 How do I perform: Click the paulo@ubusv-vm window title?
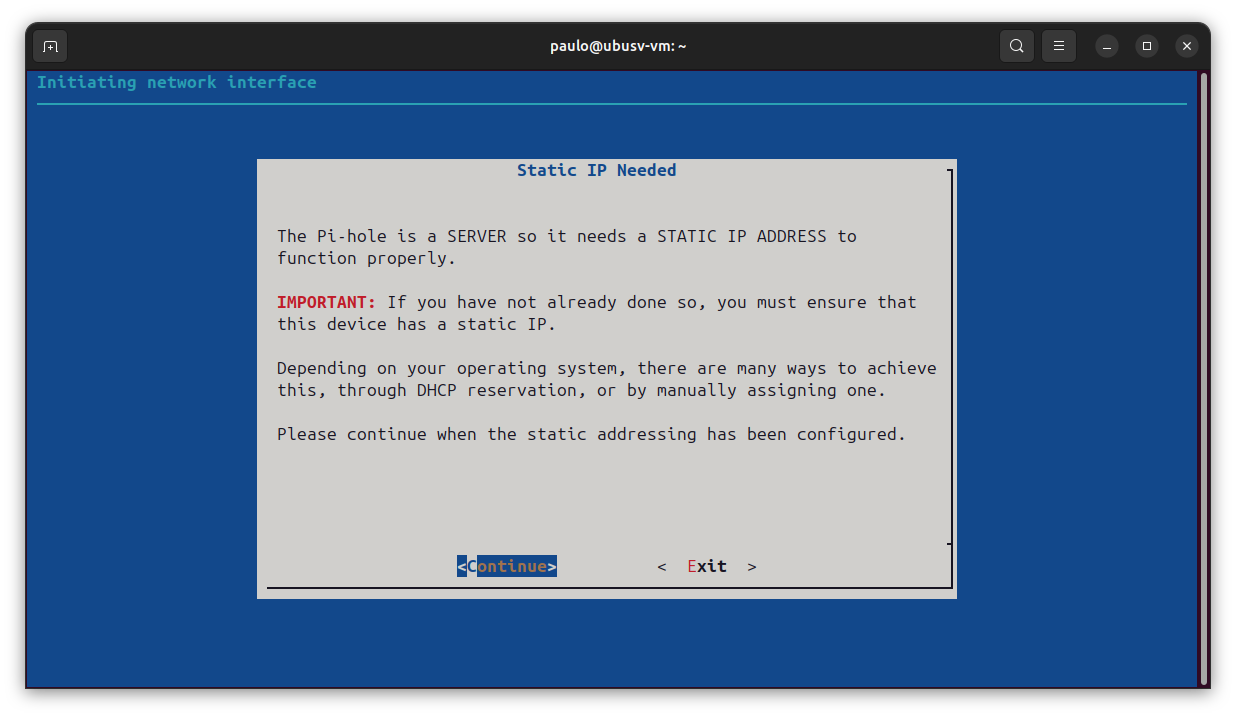618,45
